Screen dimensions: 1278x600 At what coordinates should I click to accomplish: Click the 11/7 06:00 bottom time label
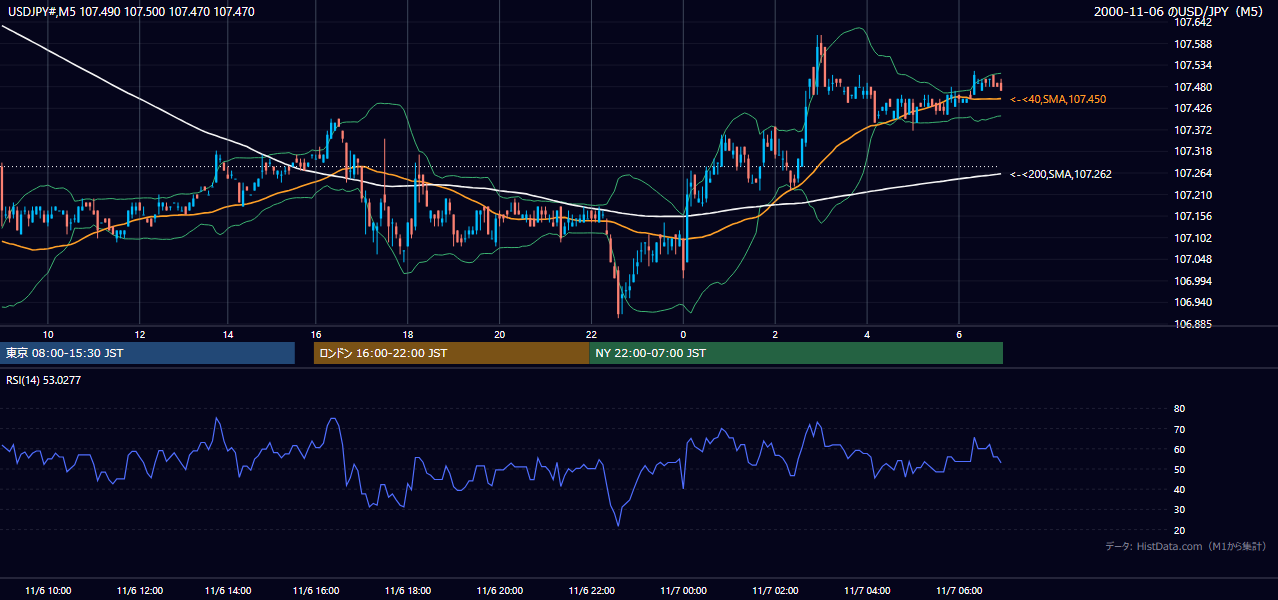(959, 590)
